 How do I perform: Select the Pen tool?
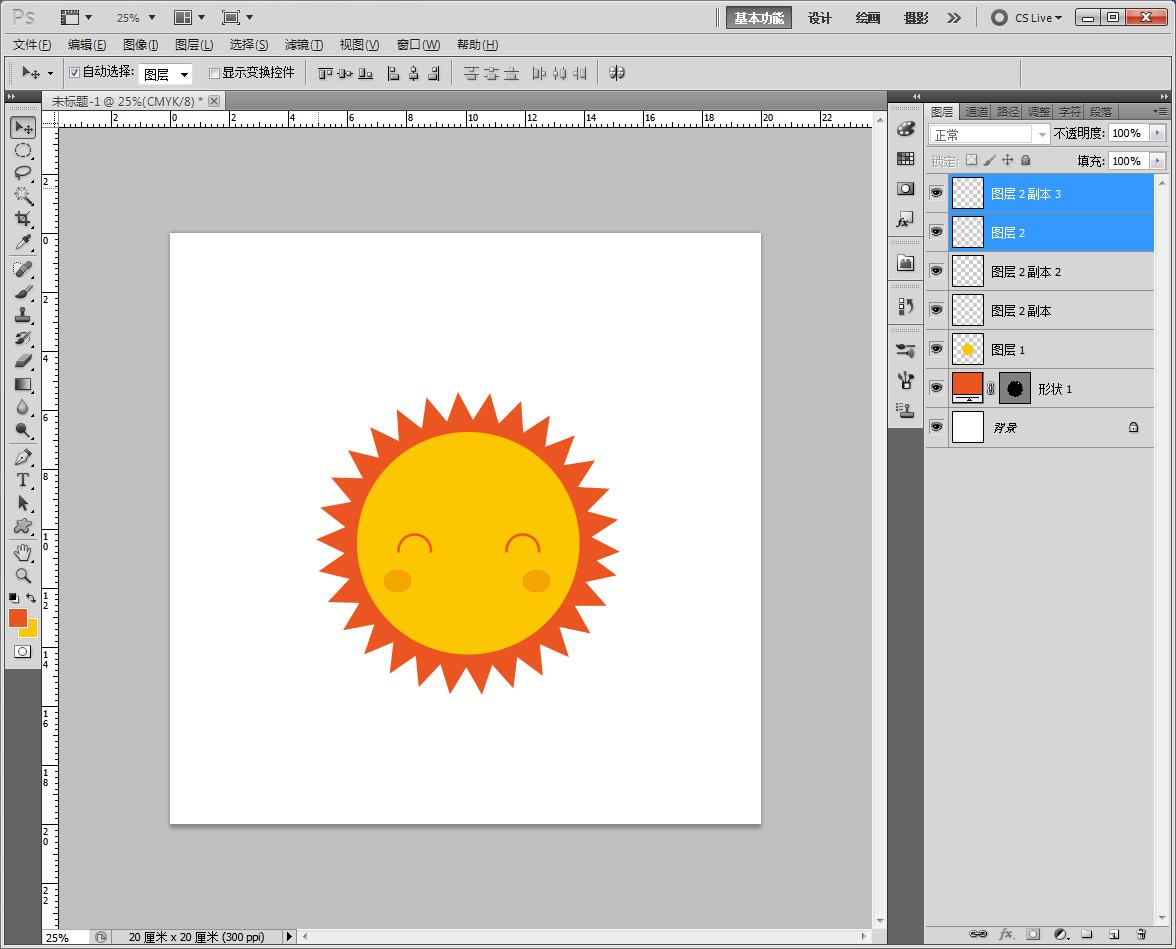point(23,457)
